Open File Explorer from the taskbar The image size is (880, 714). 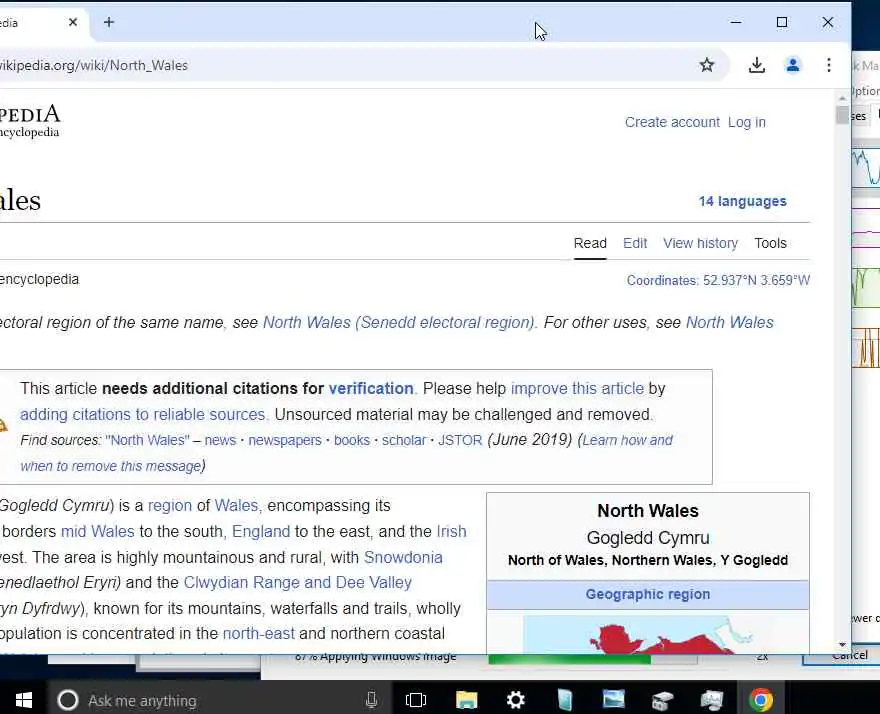pyautogui.click(x=466, y=700)
